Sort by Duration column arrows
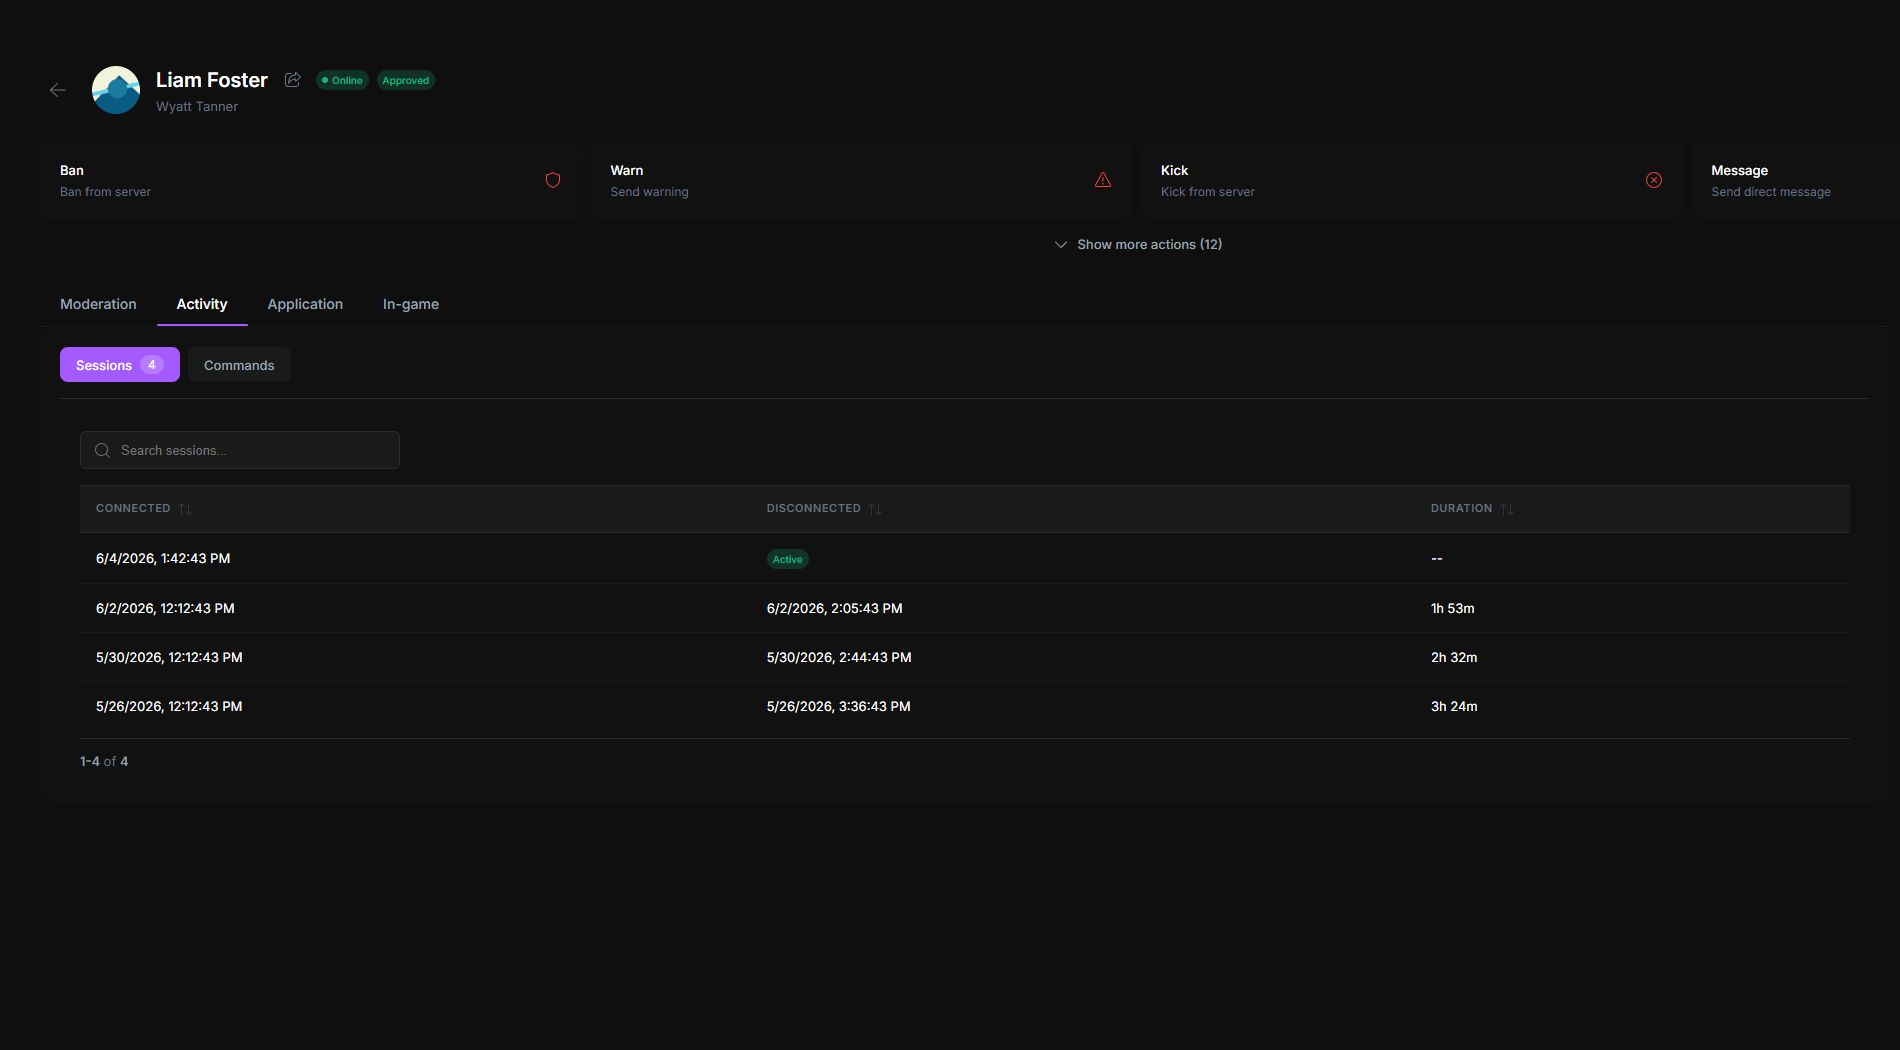1900x1050 pixels. click(1507, 508)
